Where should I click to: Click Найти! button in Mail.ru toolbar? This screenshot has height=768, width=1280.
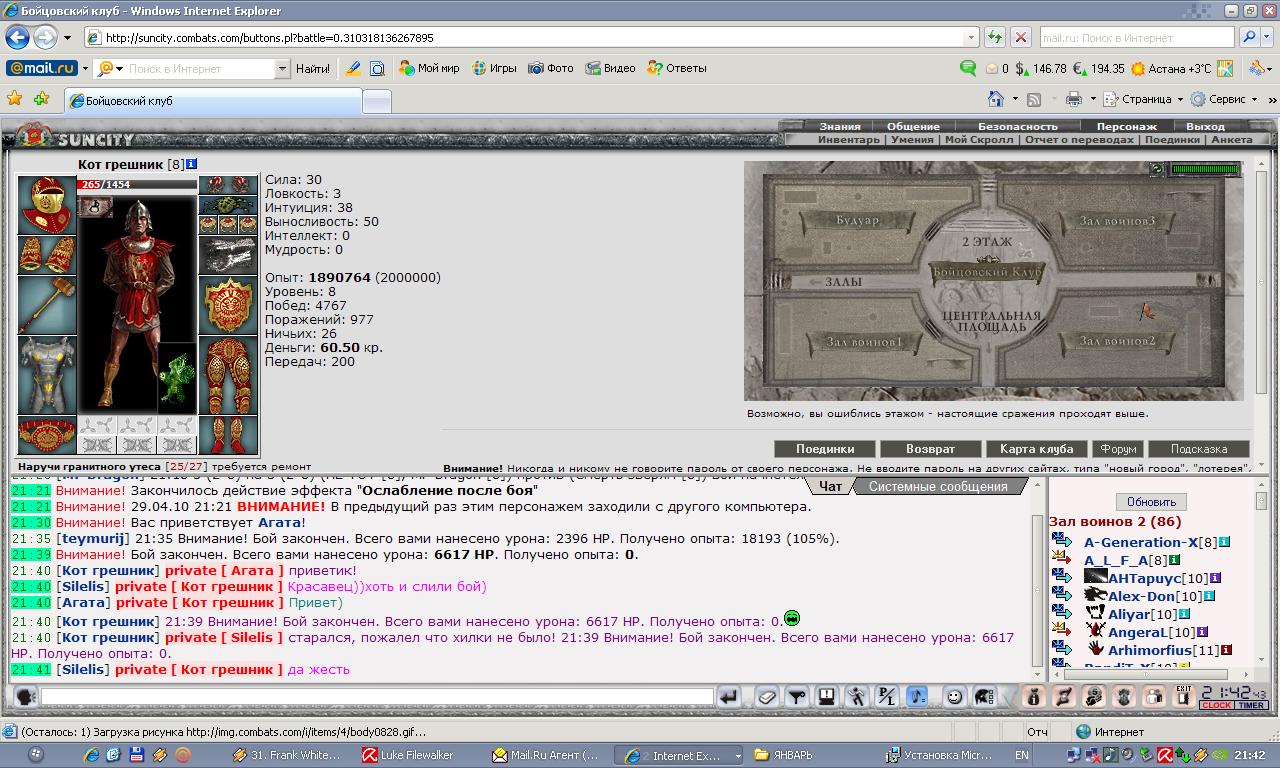coord(313,69)
